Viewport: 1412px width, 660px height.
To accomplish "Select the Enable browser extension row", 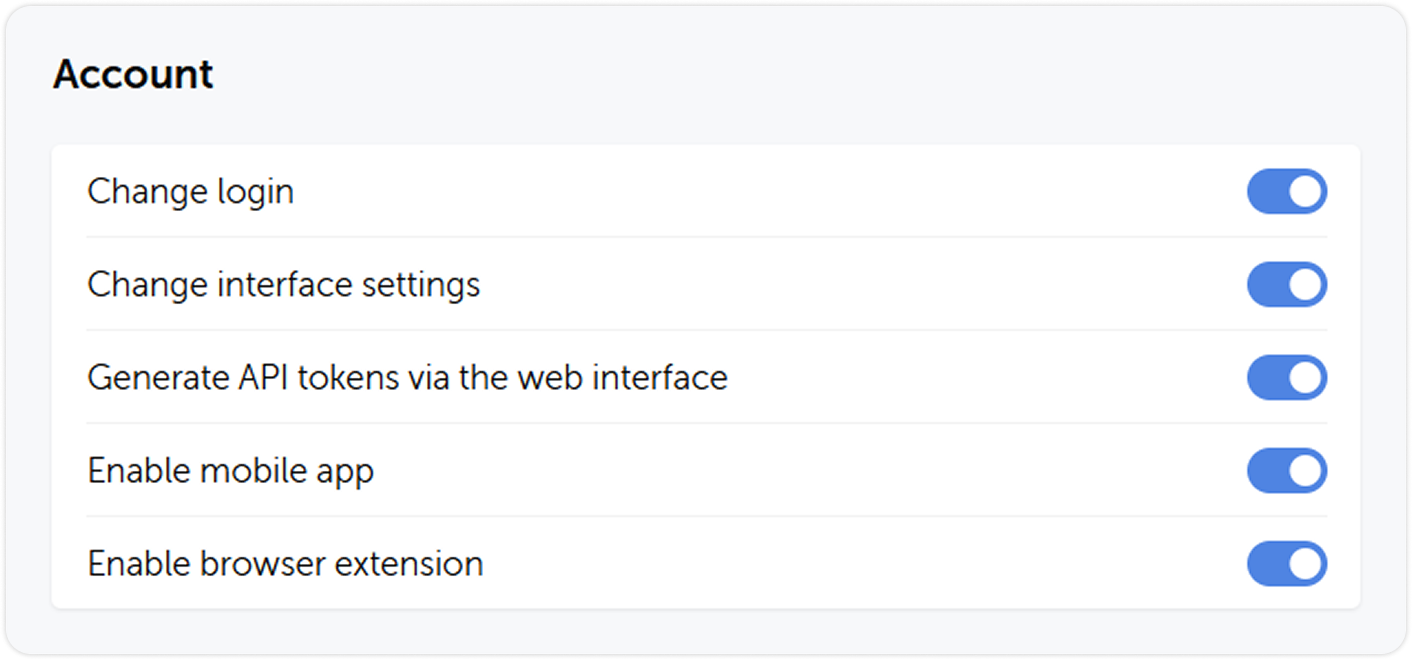I will coord(700,563).
